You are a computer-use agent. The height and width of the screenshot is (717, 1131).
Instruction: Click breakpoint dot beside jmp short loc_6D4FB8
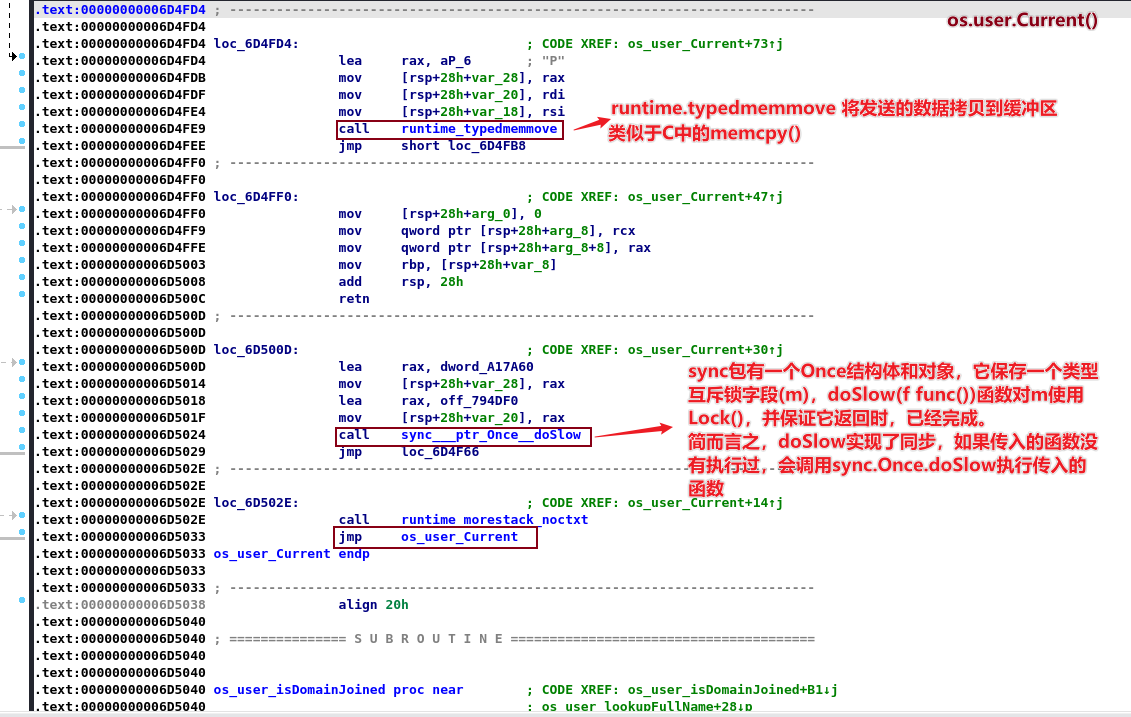22,146
